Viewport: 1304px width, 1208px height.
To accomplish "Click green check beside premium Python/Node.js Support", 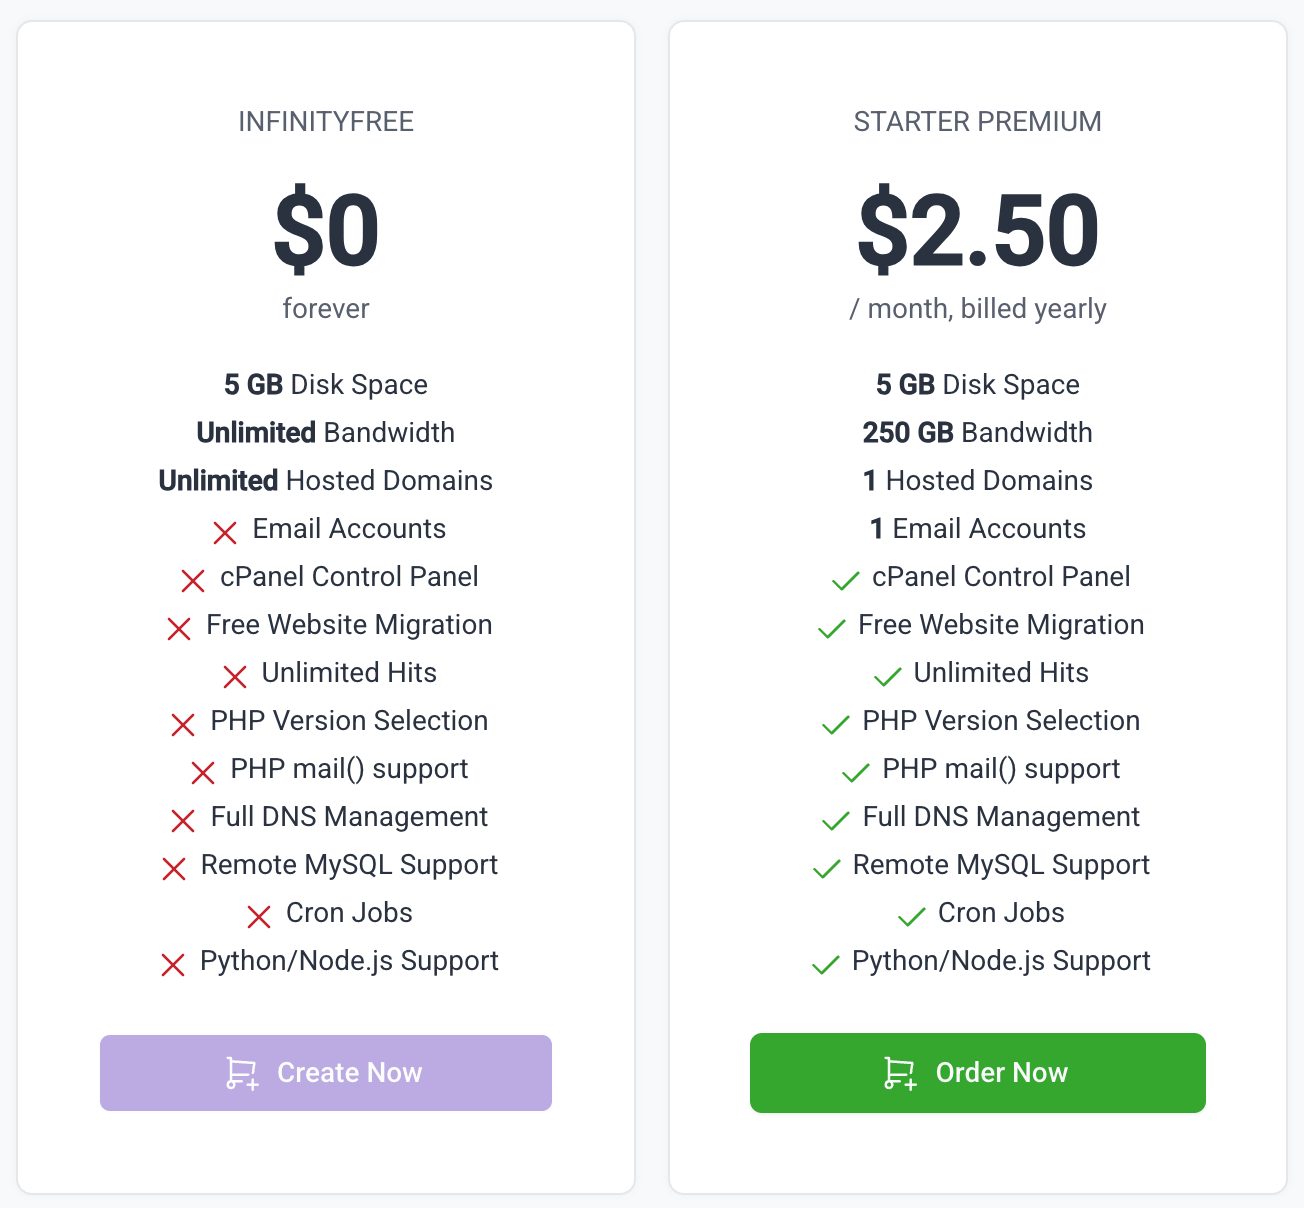I will coord(825,965).
